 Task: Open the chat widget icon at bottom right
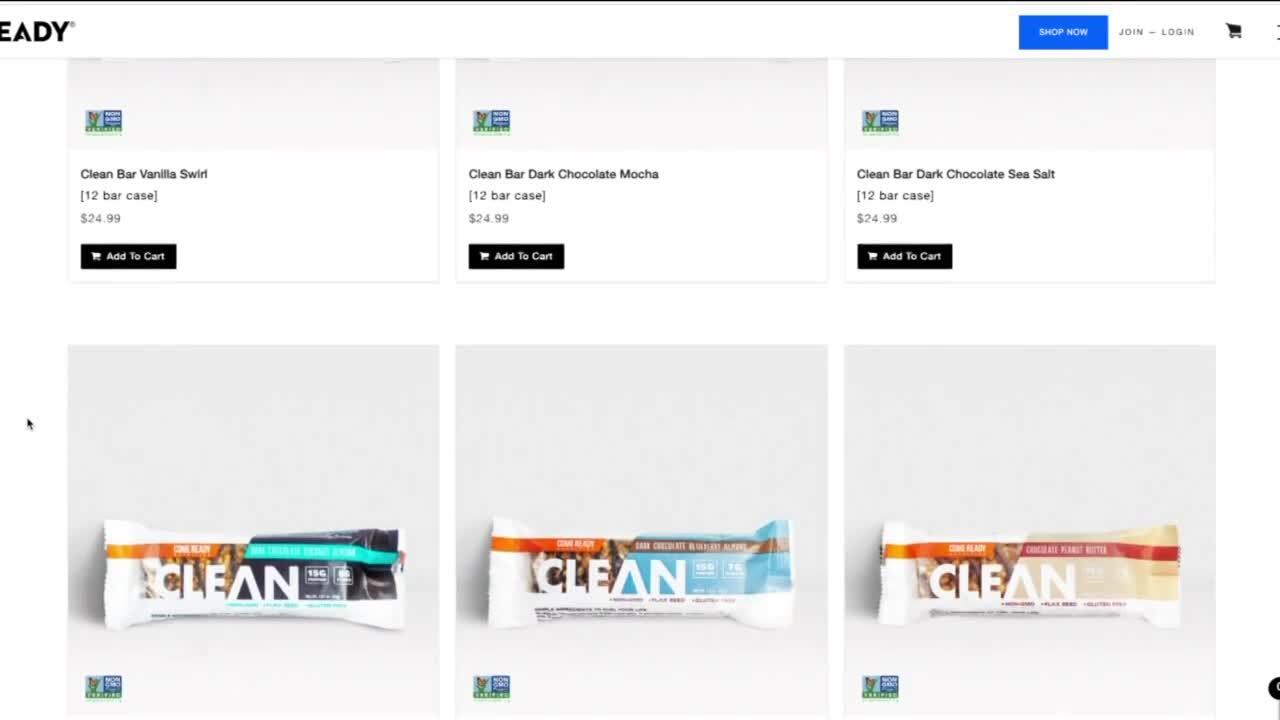(1274, 688)
